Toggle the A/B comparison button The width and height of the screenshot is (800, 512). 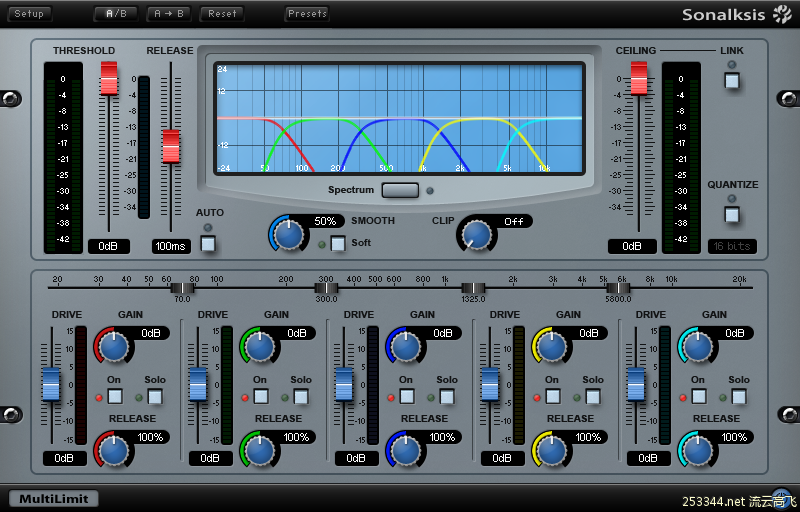coord(116,14)
